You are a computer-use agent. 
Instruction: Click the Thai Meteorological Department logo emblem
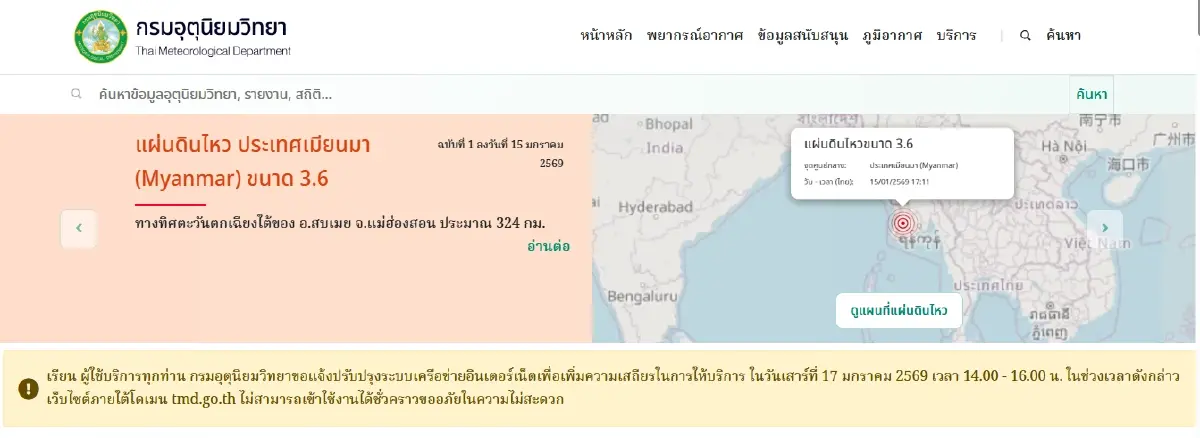pos(101,36)
